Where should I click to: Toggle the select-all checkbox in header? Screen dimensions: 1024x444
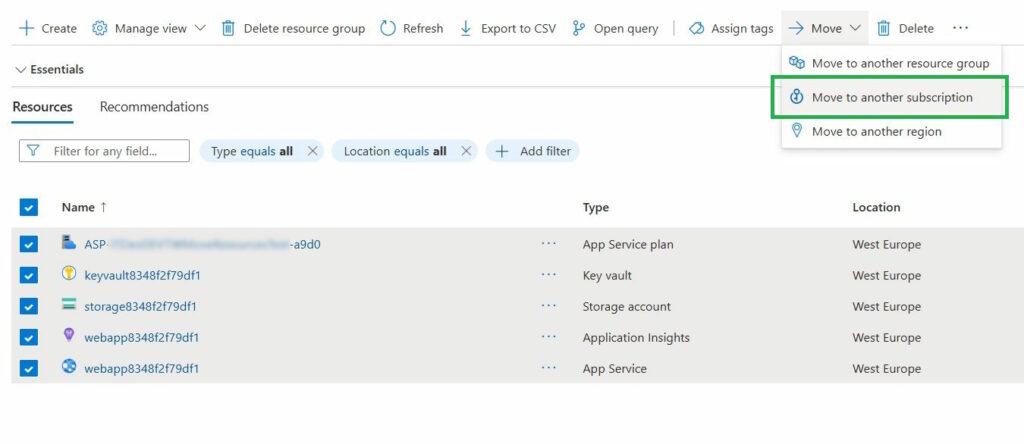(x=29, y=207)
